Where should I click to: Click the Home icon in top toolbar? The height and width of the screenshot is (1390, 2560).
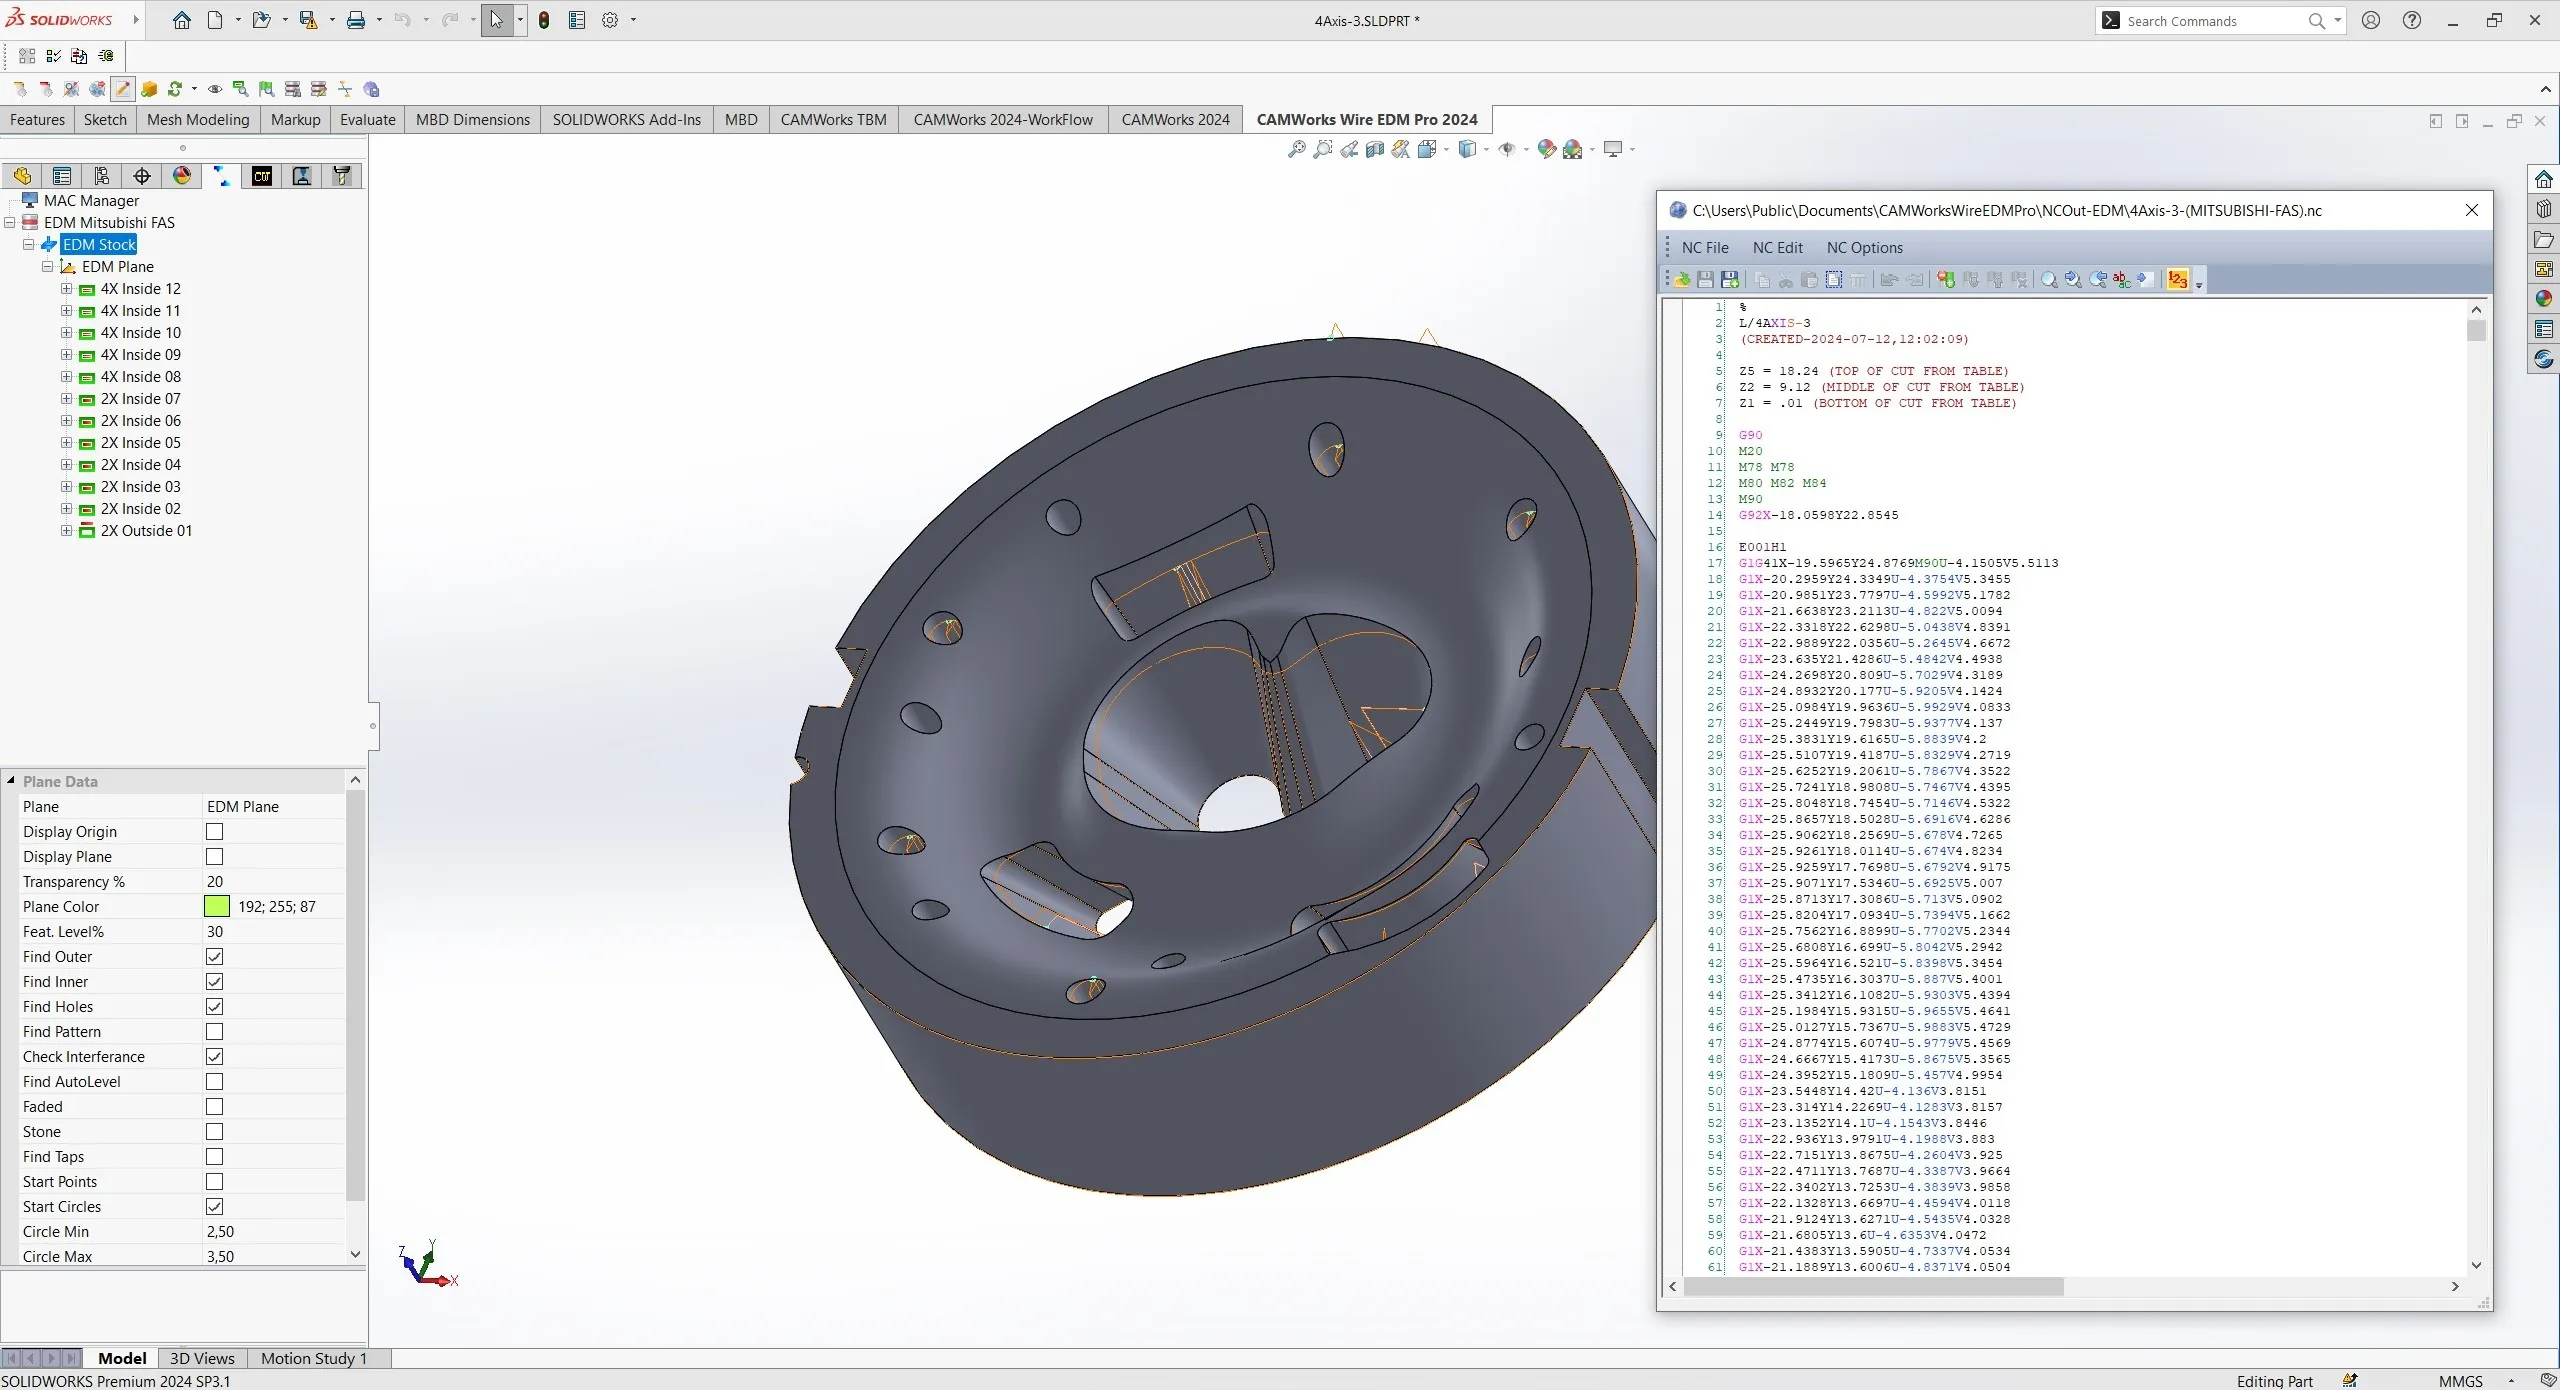pyautogui.click(x=181, y=20)
